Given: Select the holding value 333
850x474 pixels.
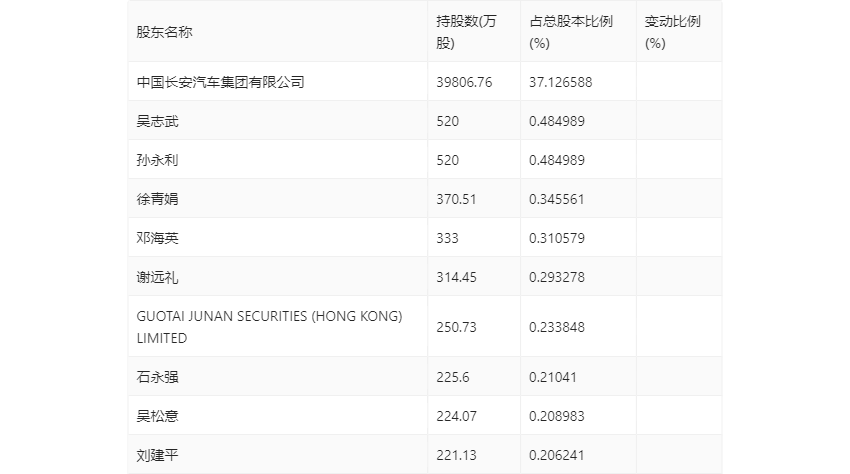Looking at the screenshot, I should click(447, 238).
